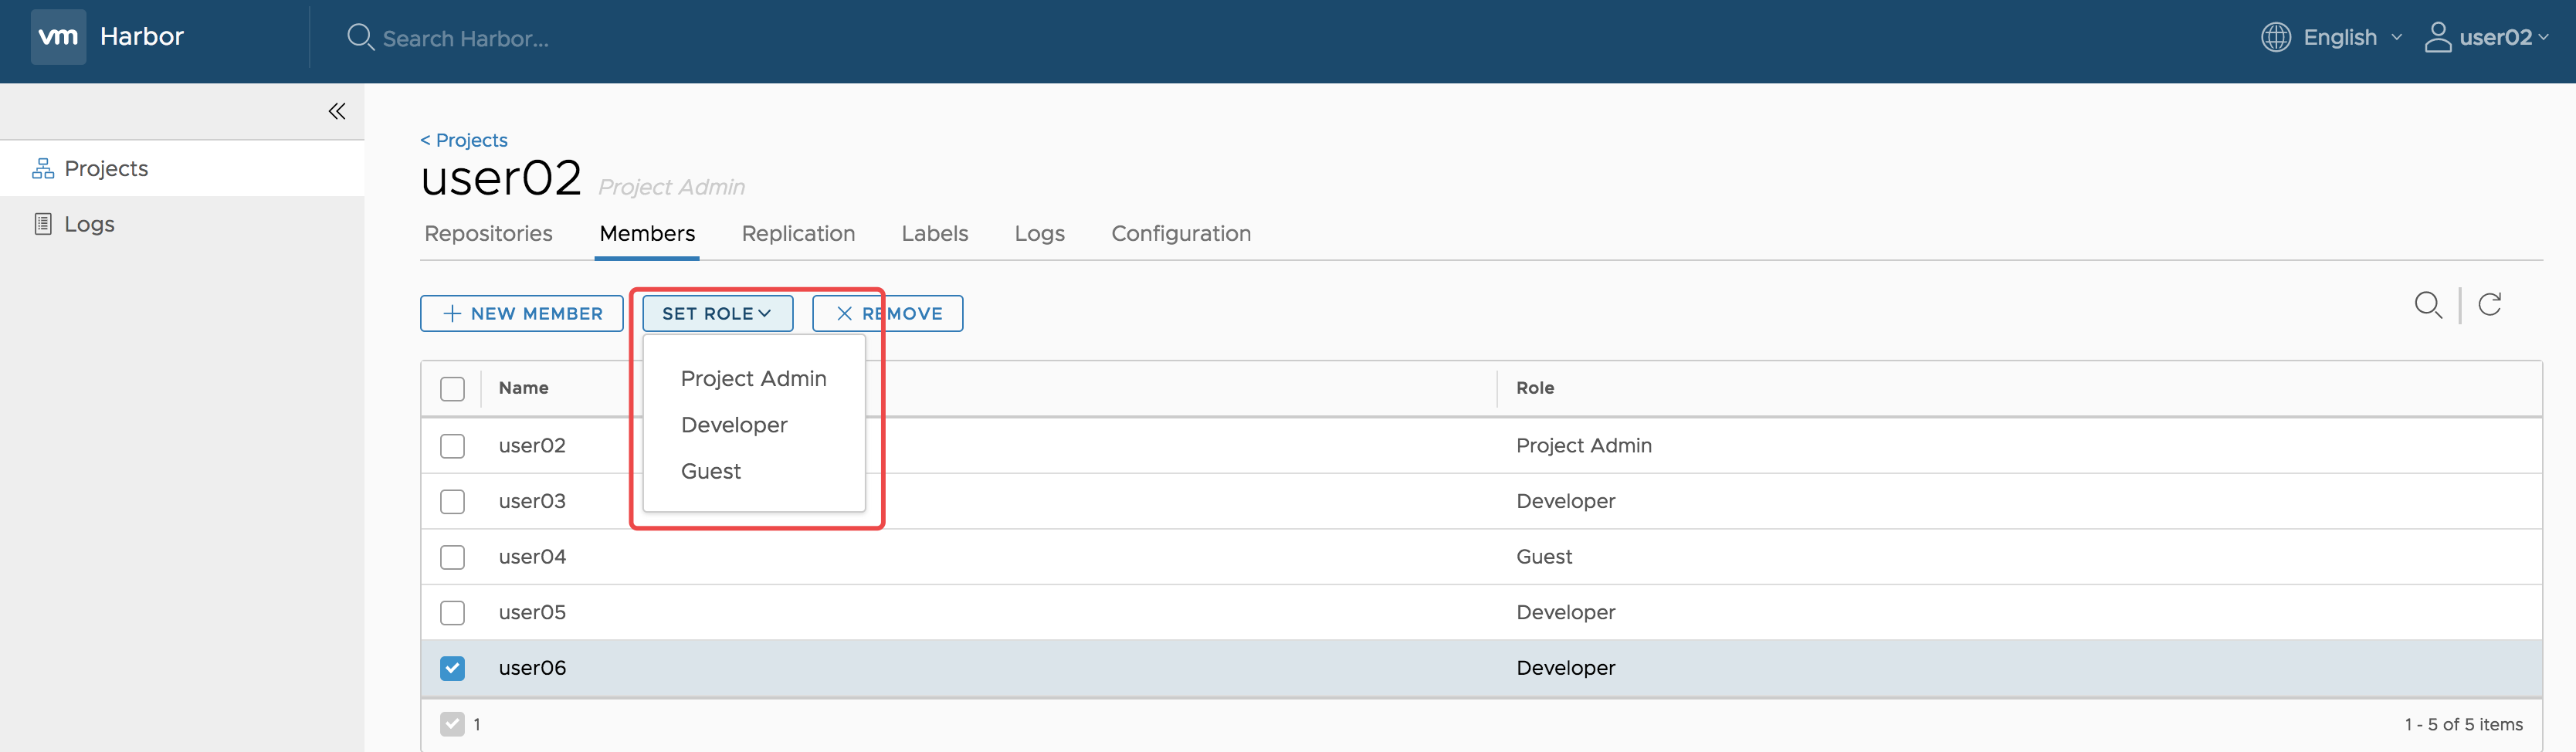The image size is (2576, 752).
Task: Click the Logs sidebar icon
Action: 43,224
